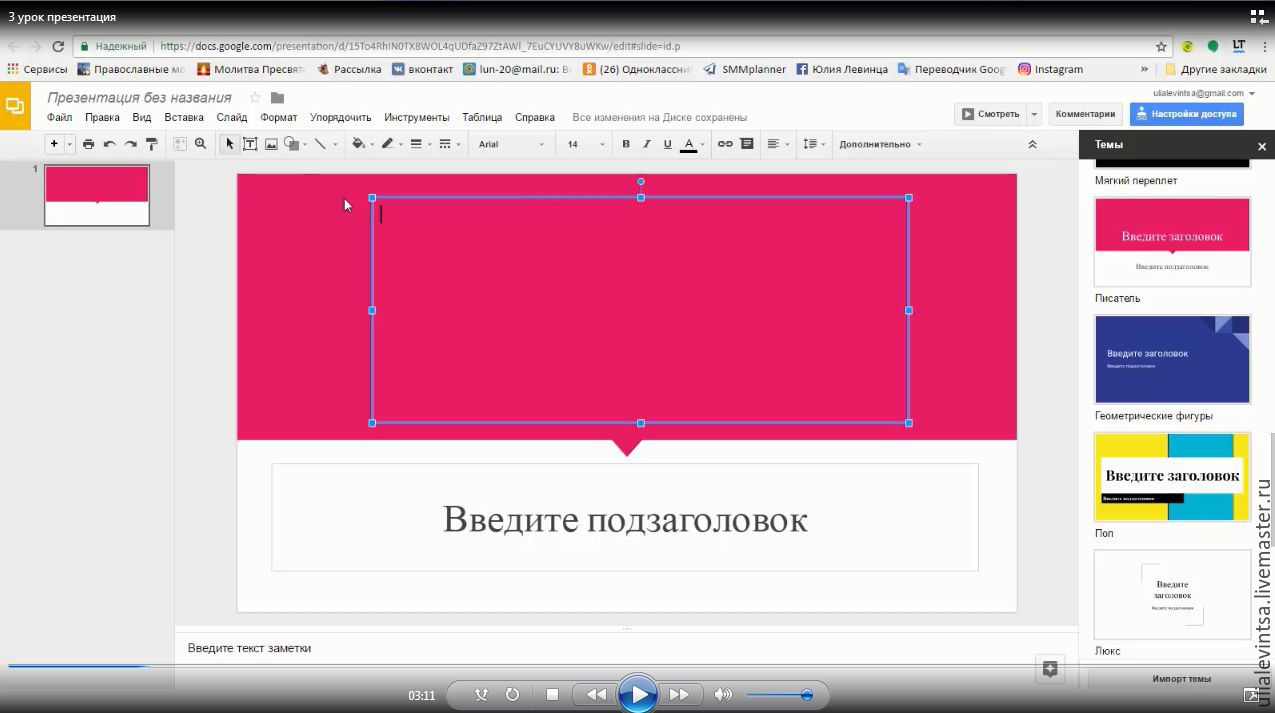This screenshot has height=713, width=1275.
Task: Activate the paint format roller tool
Action: pyautogui.click(x=152, y=144)
